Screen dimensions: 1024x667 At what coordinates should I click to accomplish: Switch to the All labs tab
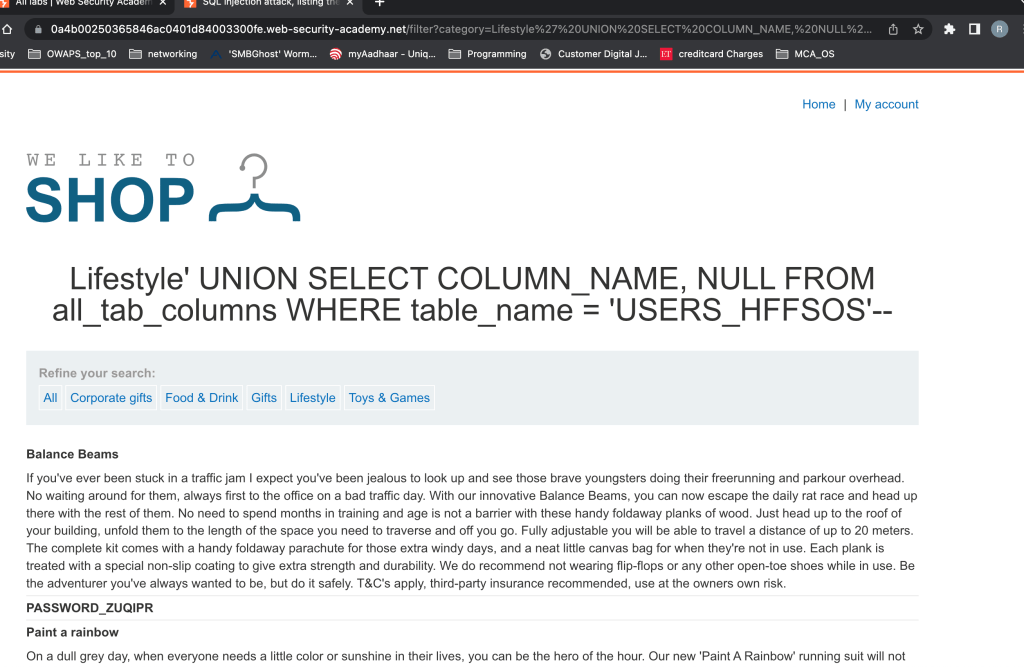tap(80, 4)
